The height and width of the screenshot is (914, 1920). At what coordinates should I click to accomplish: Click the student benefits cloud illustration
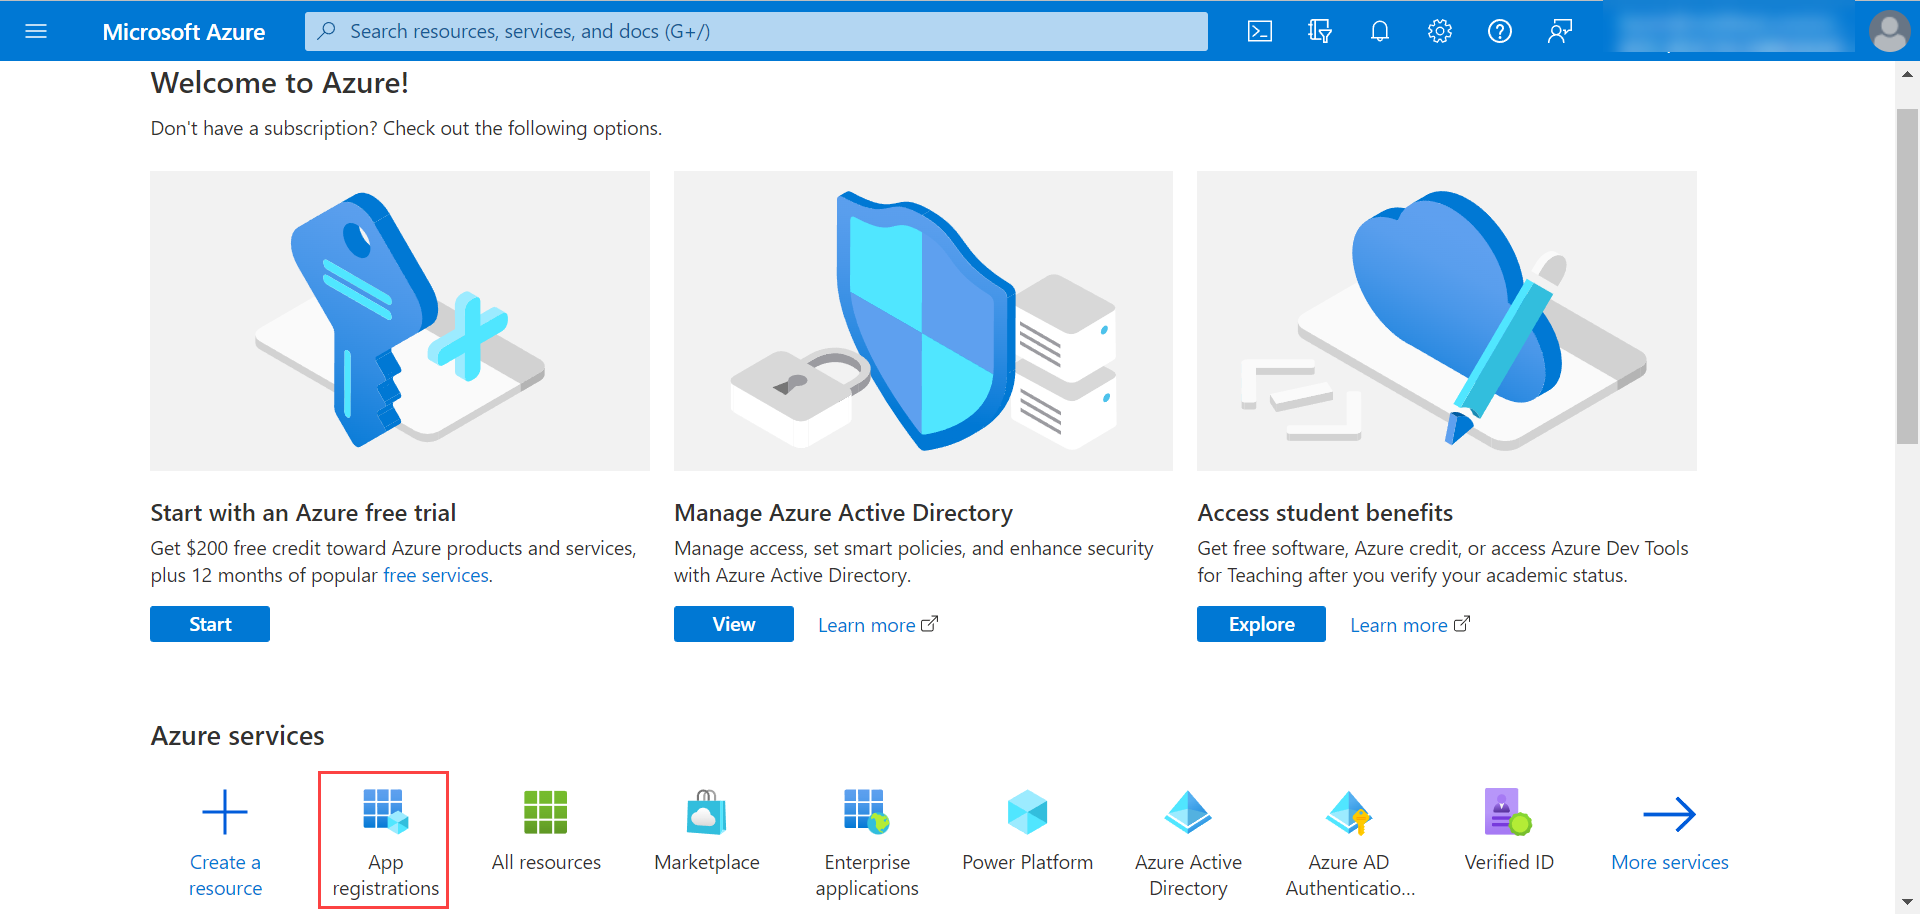(1447, 320)
